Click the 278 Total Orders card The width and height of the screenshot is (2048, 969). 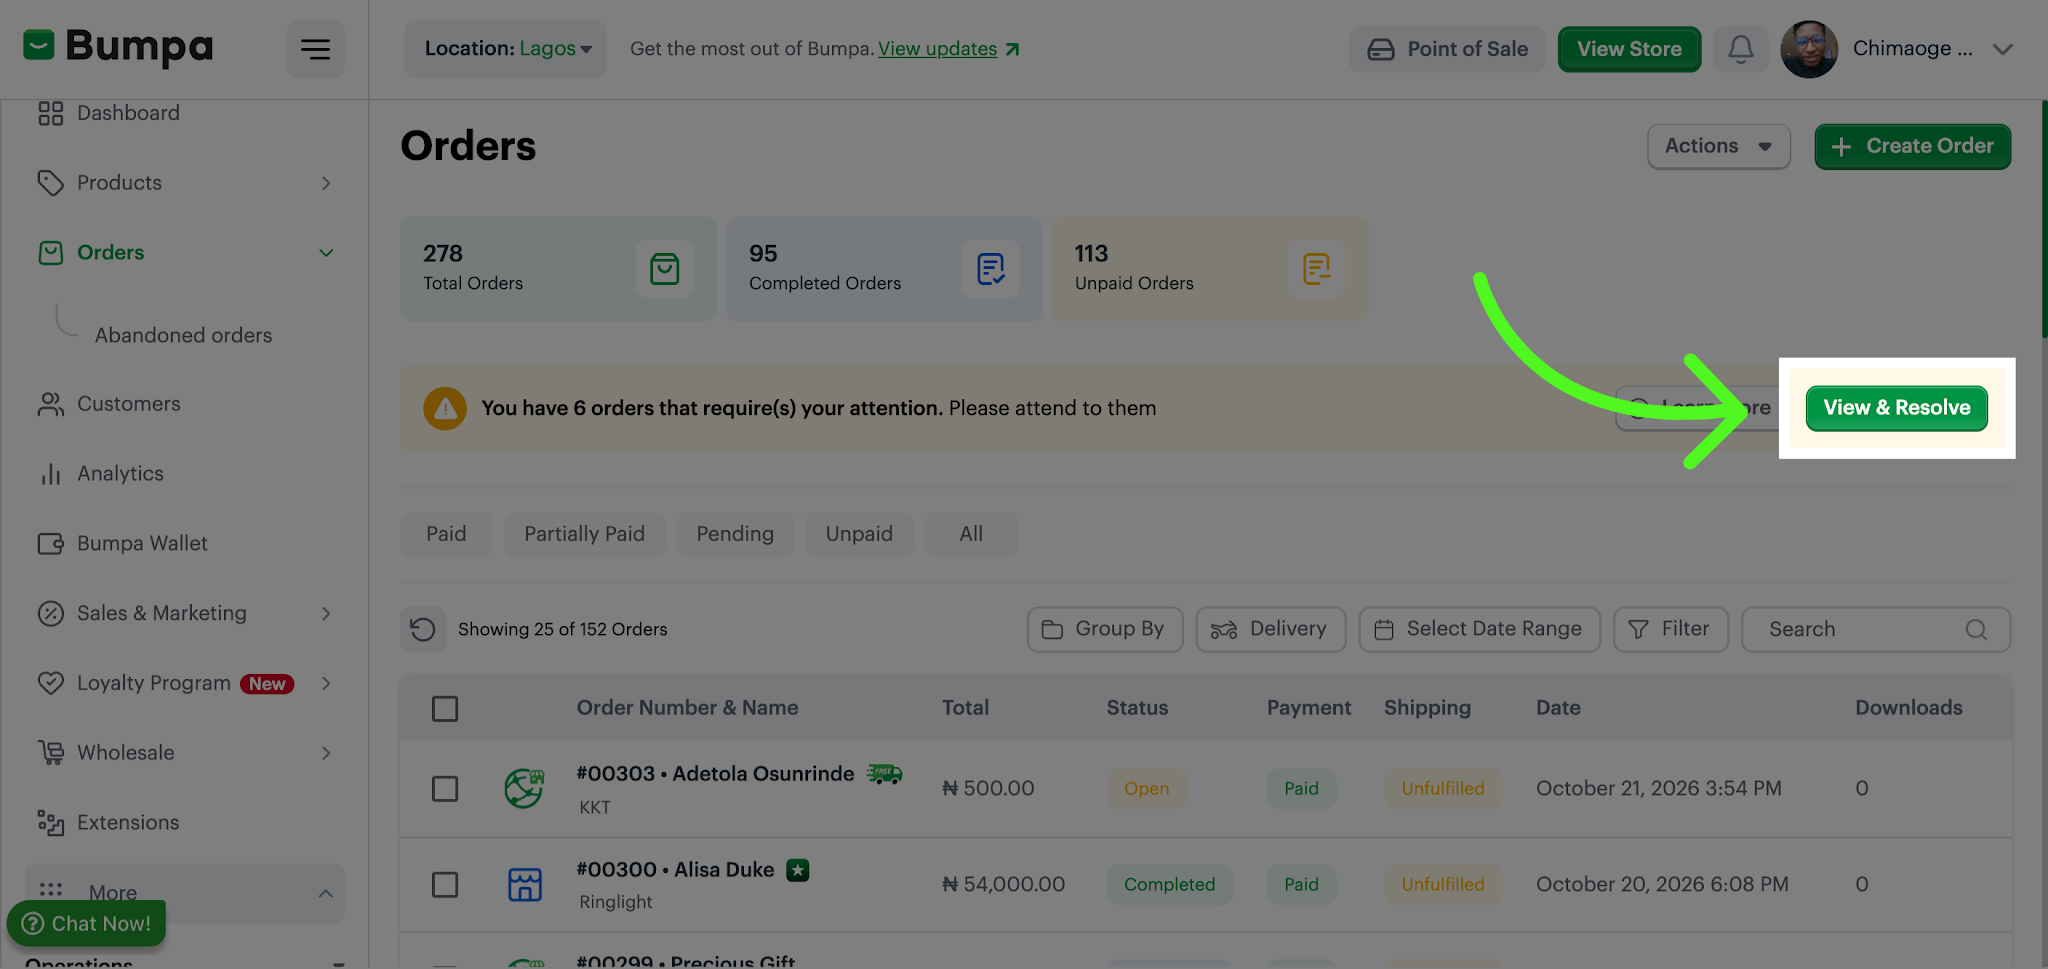click(558, 269)
